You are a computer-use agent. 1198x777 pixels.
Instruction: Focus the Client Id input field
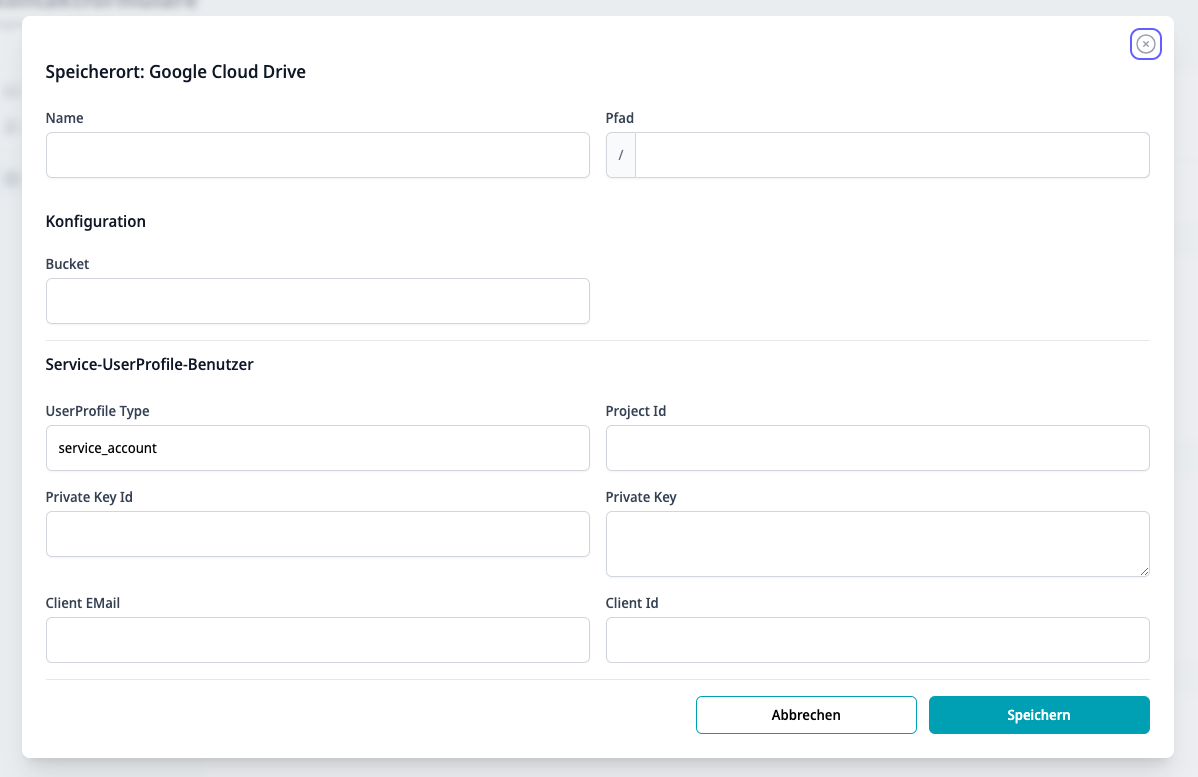click(878, 640)
